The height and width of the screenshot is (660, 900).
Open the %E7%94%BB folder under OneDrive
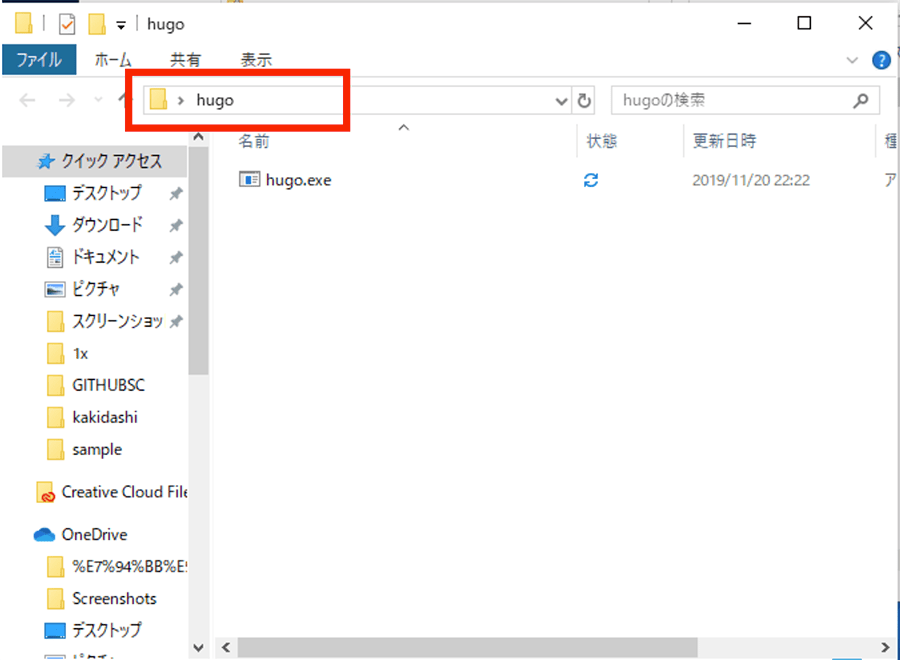click(x=129, y=567)
